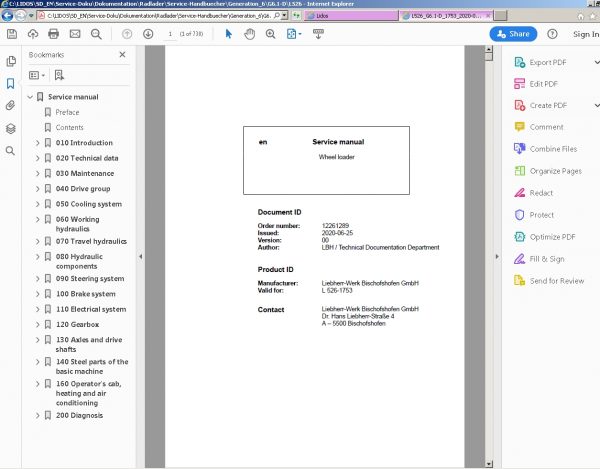
Task: Toggle the Bookmarks panel icon
Action: coord(11,83)
